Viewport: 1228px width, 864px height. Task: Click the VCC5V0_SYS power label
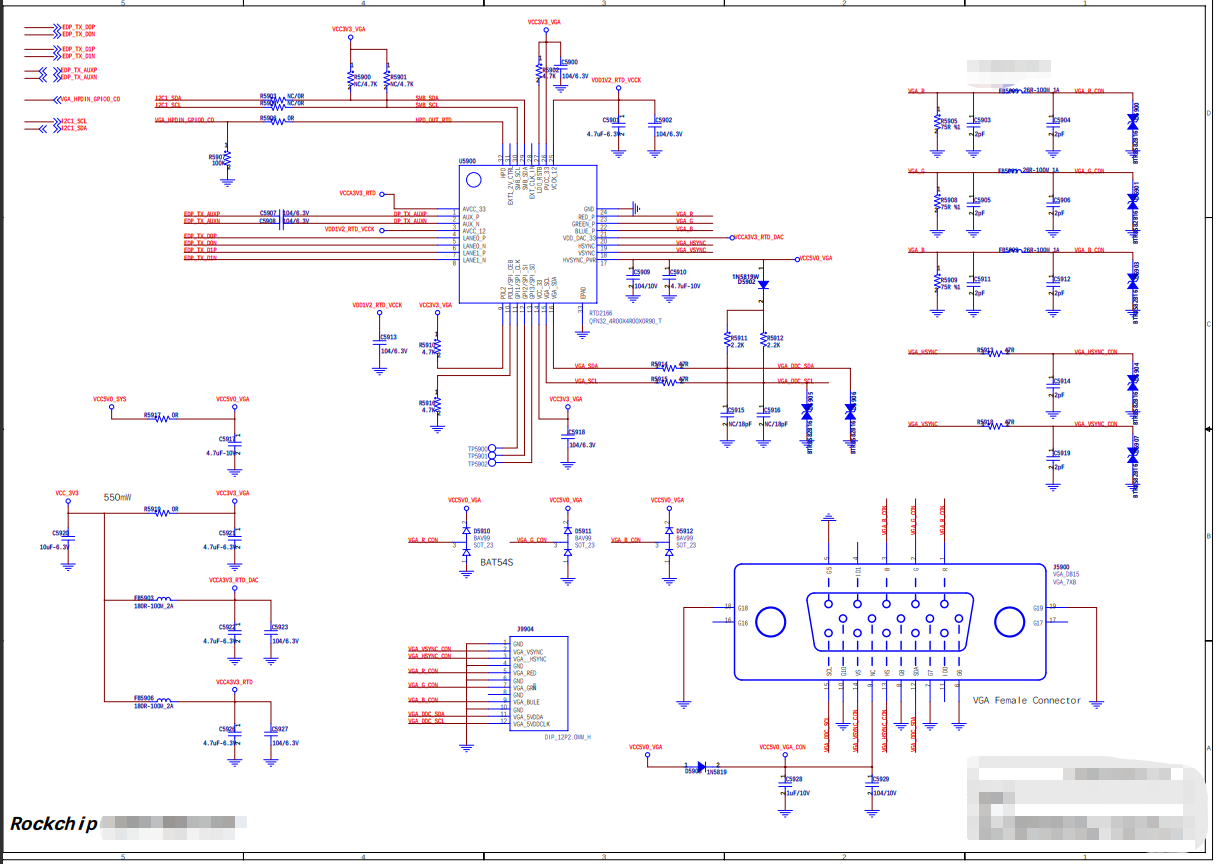pos(110,399)
